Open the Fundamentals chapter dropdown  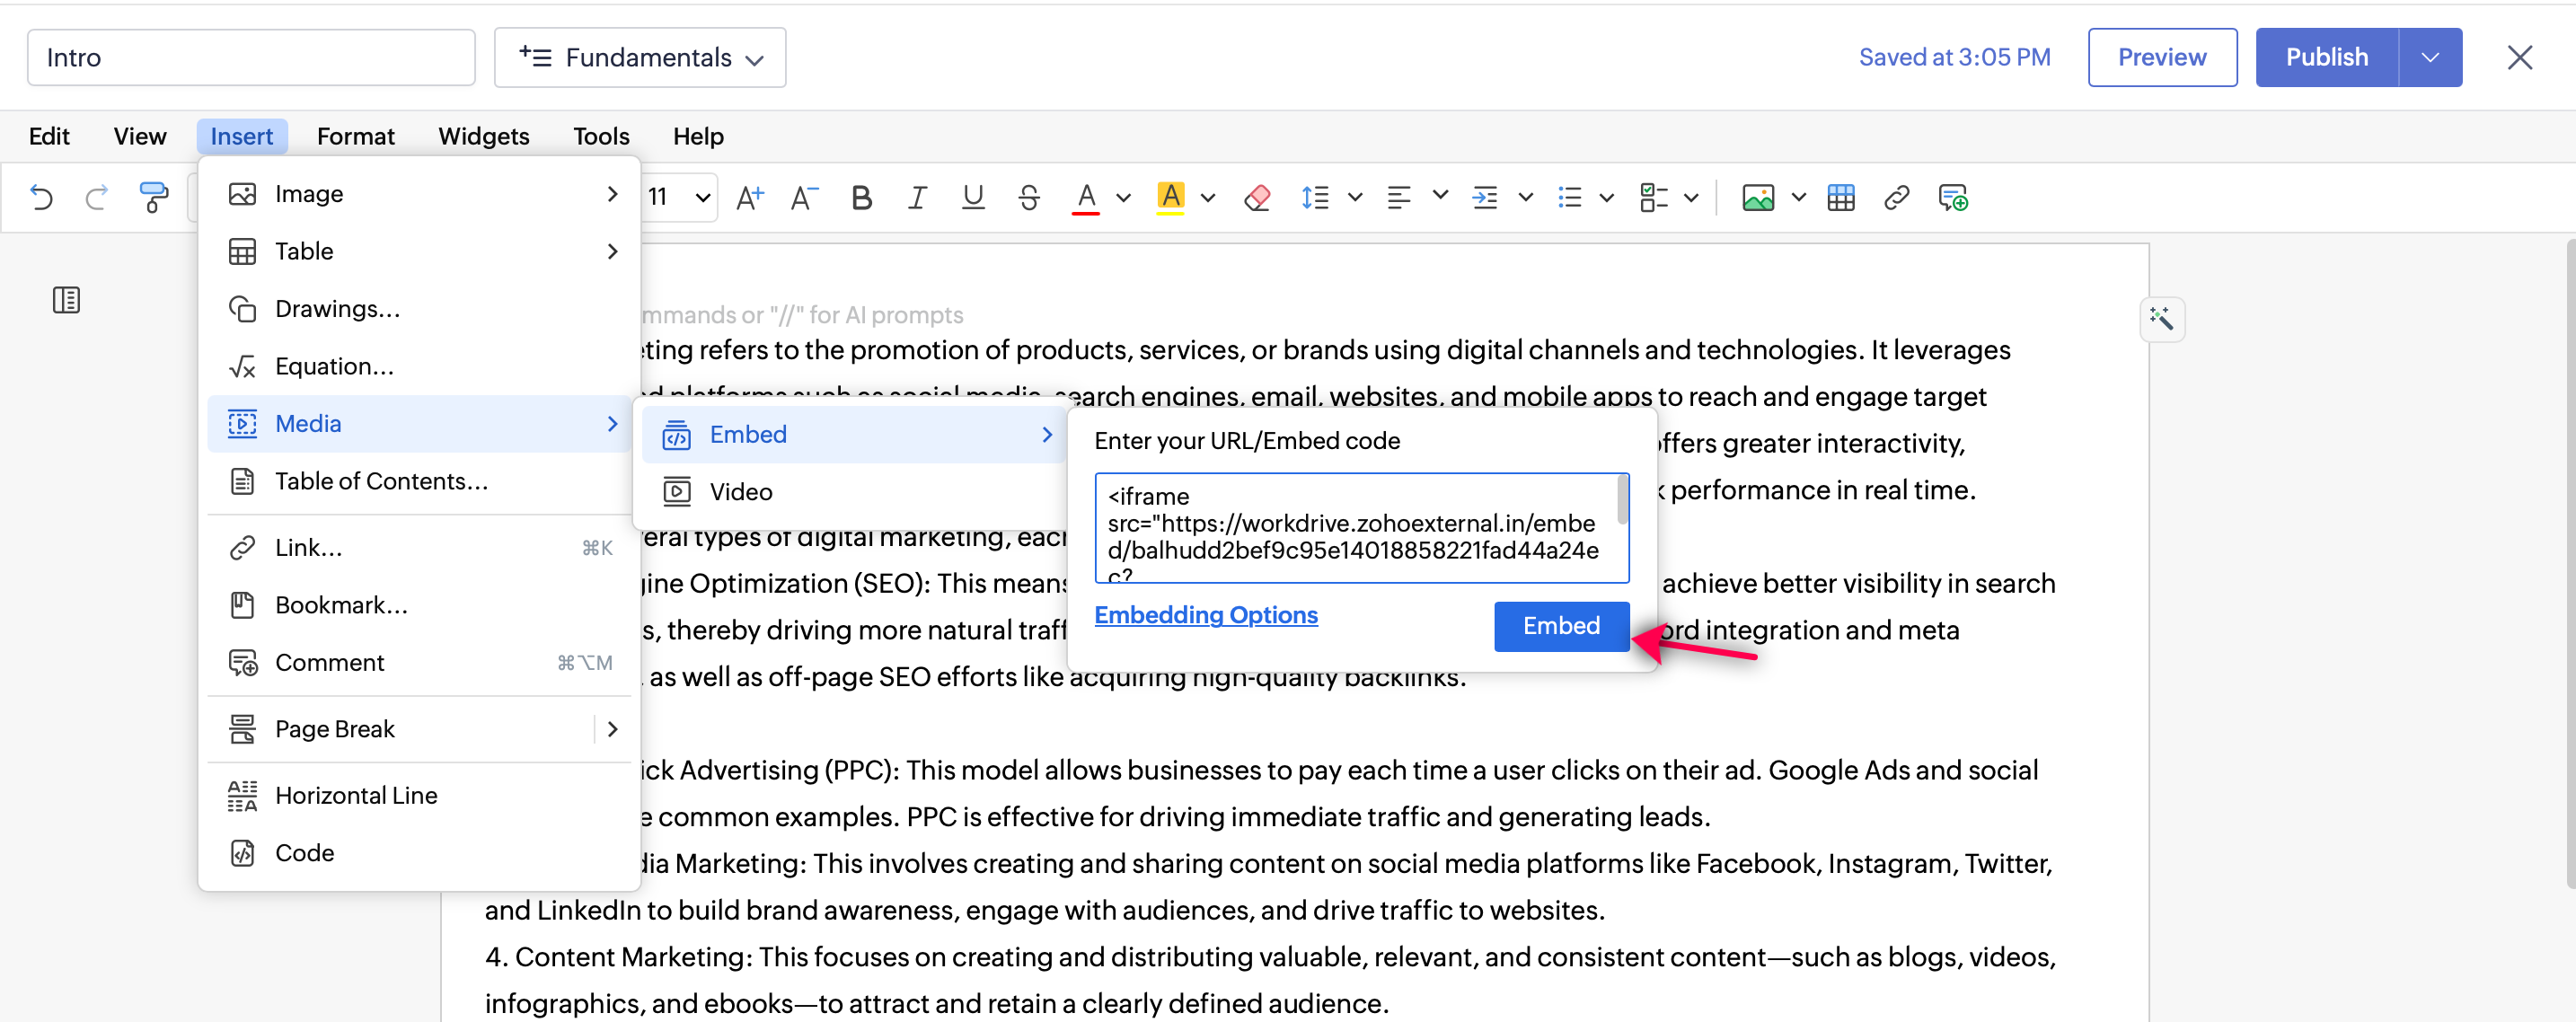640,58
